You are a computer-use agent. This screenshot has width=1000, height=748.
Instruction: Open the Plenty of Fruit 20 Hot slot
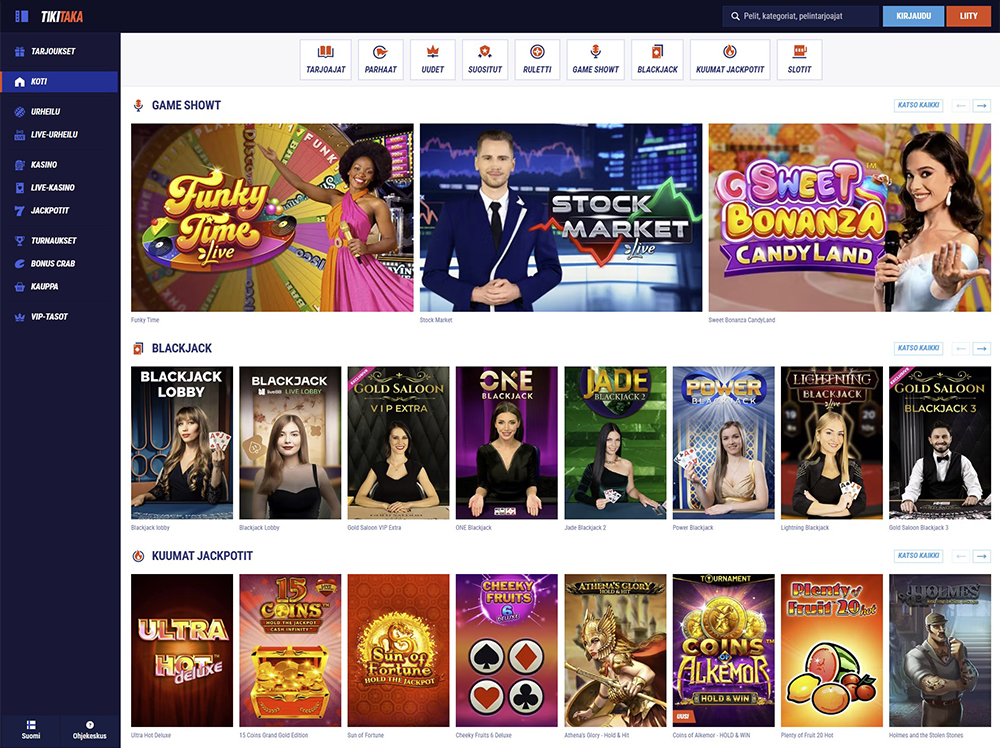[832, 650]
